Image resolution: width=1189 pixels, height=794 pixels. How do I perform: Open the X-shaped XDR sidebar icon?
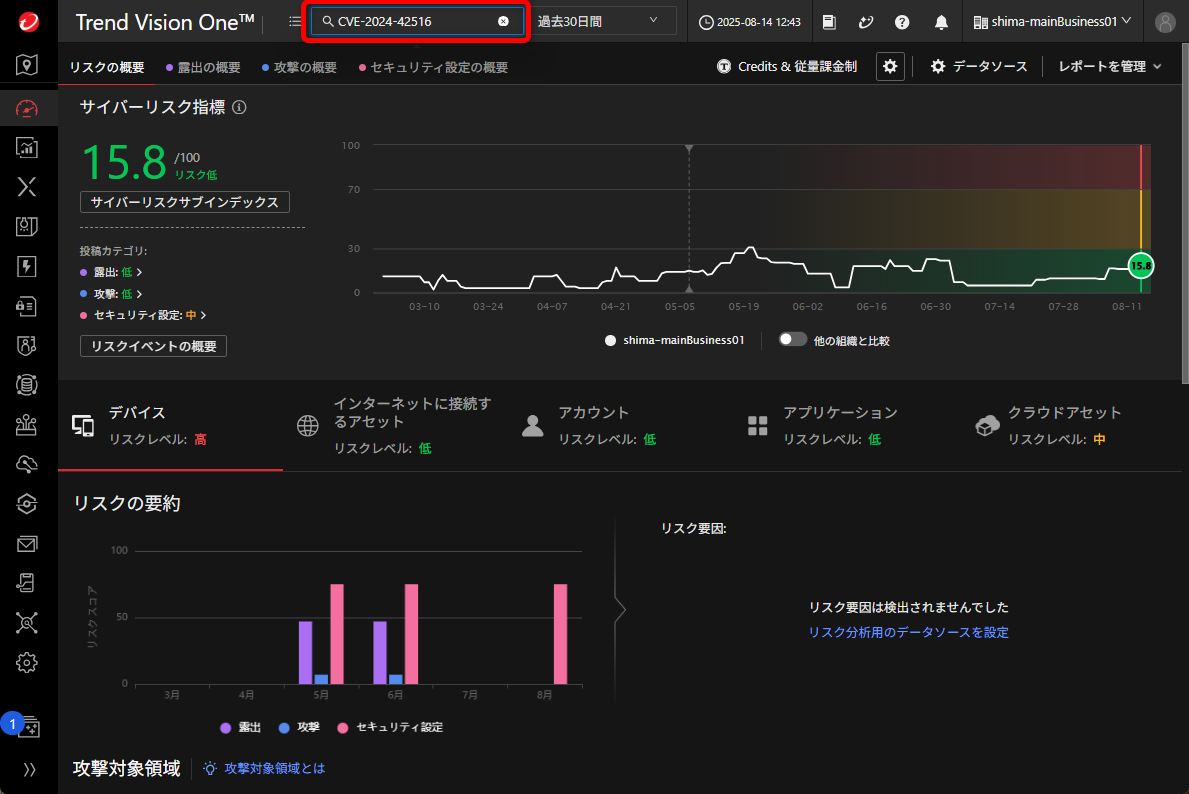tap(27, 187)
